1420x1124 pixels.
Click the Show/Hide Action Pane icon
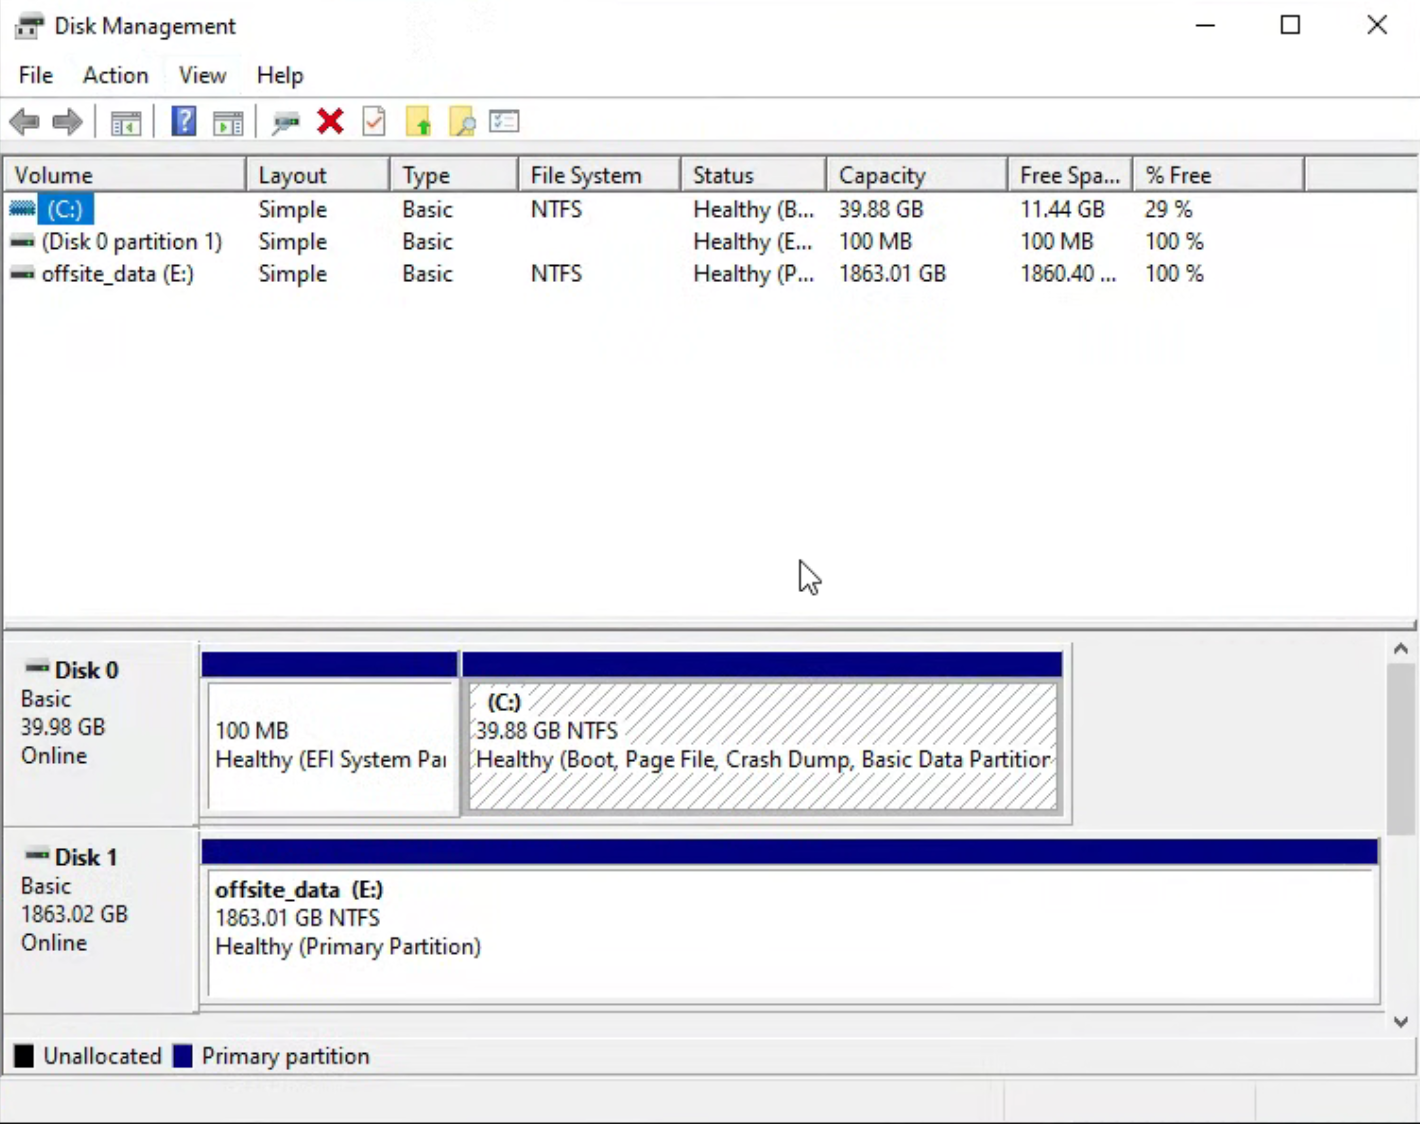228,122
